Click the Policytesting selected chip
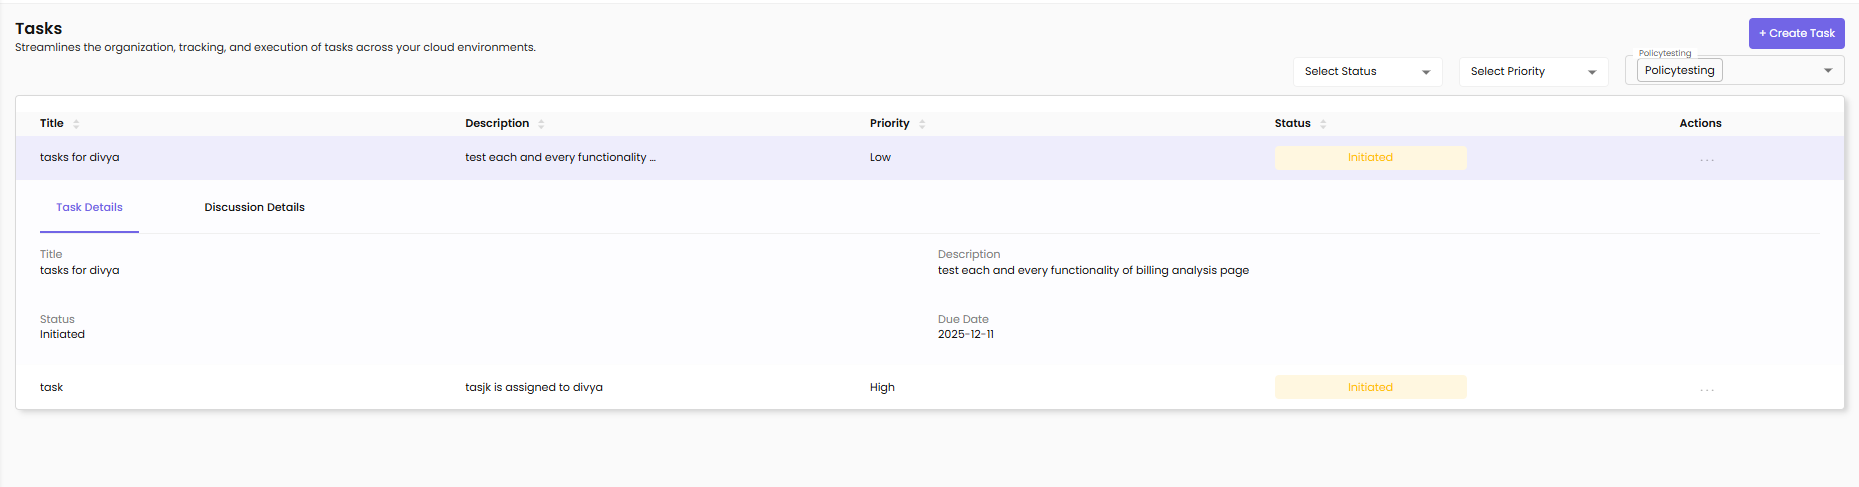Image resolution: width=1859 pixels, height=487 pixels. 1679,71
